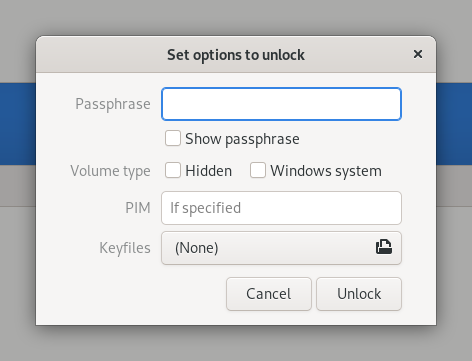This screenshot has height=361, width=472.
Task: Click the "(None)" text in Keyfiles
Action: tap(197, 248)
